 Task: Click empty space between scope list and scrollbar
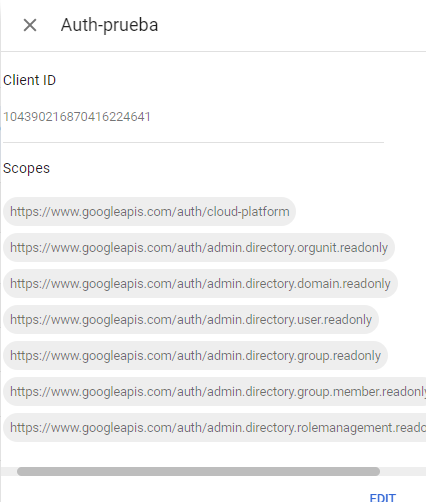[x=213, y=455]
